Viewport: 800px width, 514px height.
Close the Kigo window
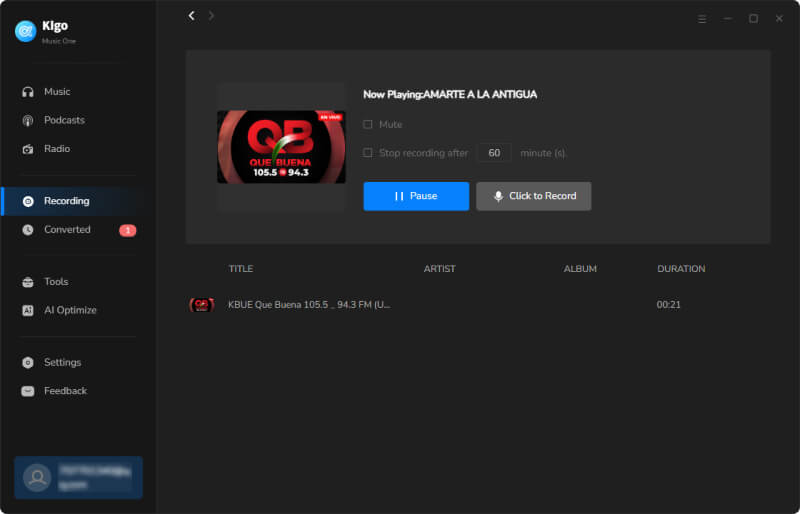779,19
